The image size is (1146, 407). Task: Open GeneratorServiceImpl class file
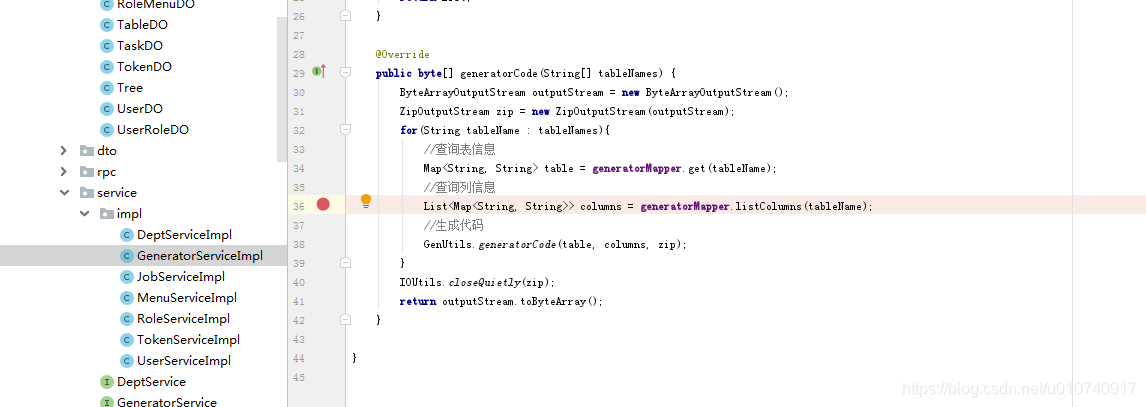tap(200, 256)
